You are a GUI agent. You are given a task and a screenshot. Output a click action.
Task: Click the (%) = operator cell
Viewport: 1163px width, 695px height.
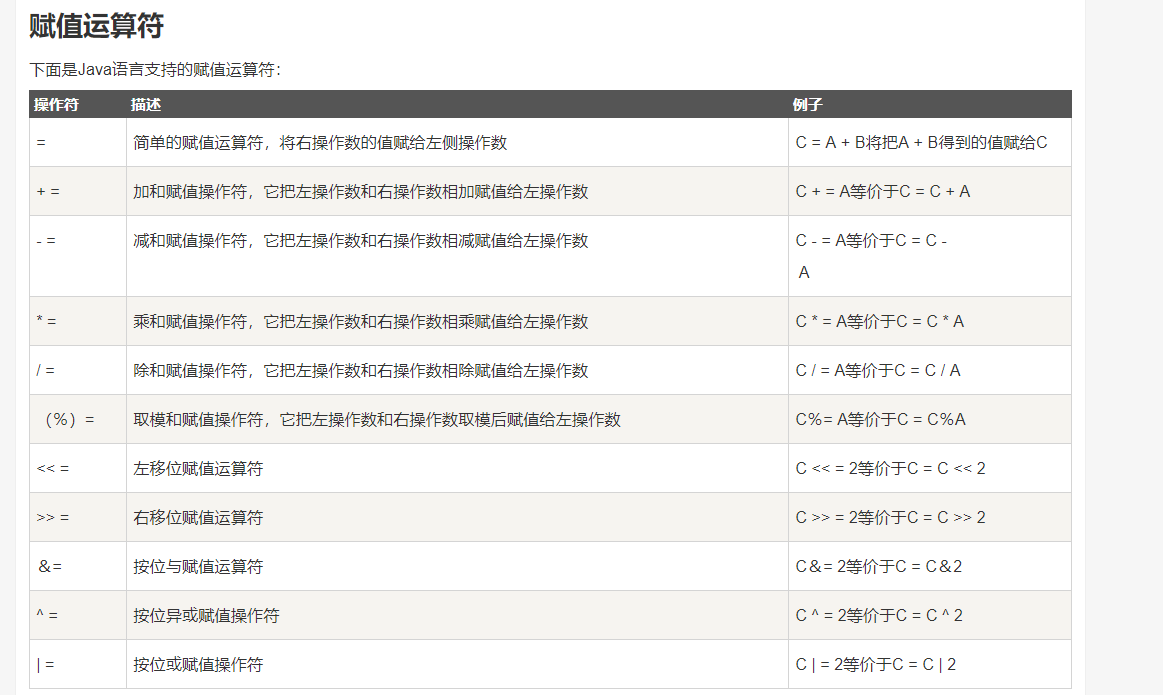(x=68, y=420)
